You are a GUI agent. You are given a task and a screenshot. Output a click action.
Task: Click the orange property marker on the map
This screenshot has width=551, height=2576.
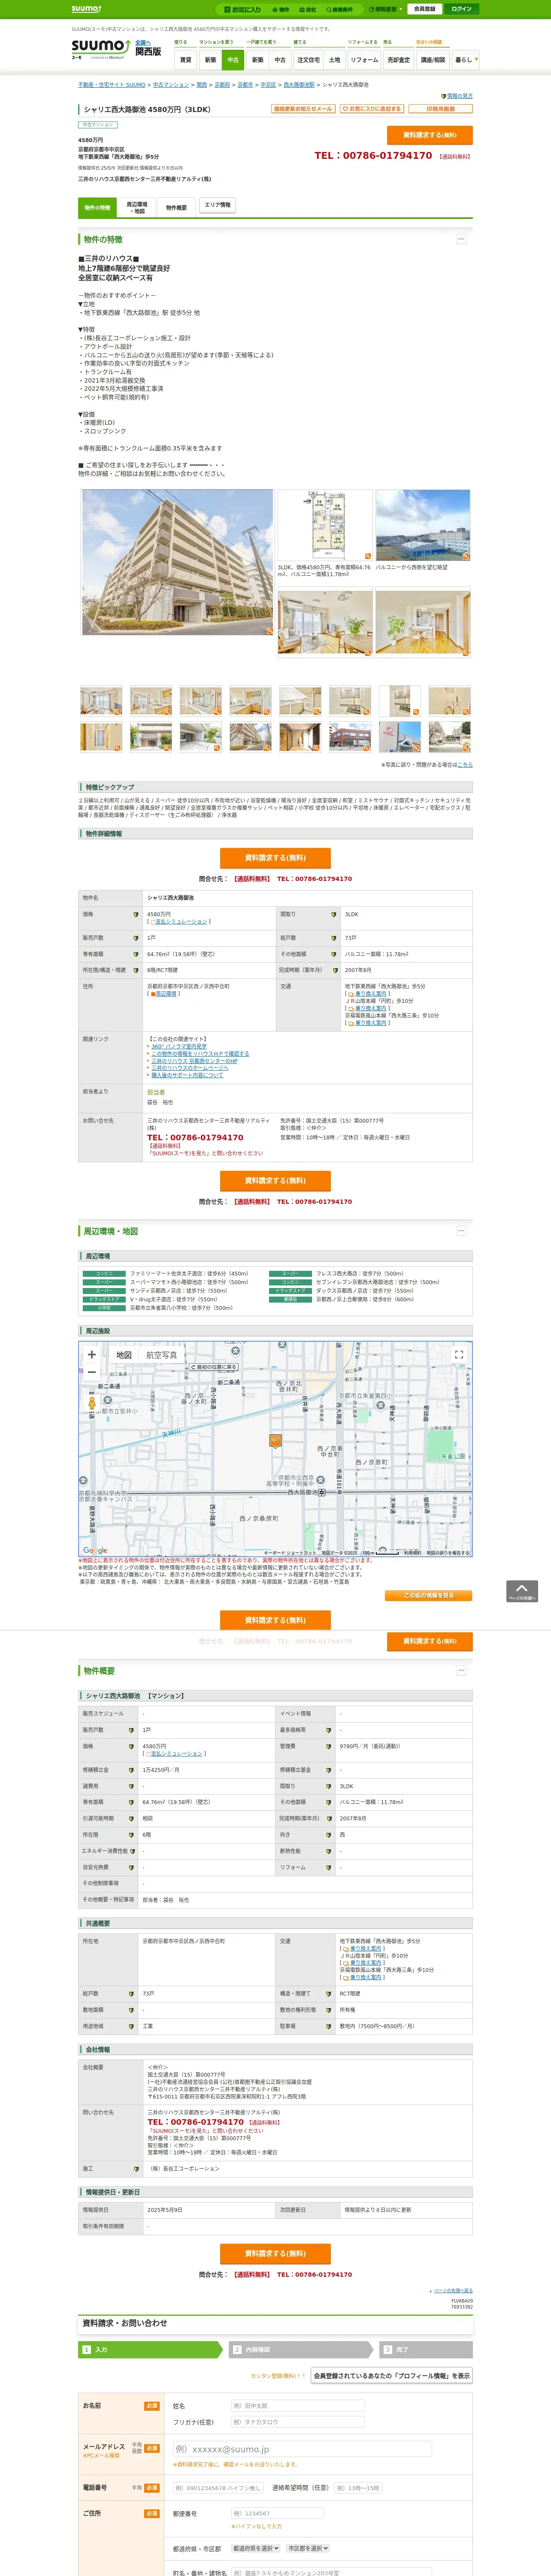[275, 1441]
